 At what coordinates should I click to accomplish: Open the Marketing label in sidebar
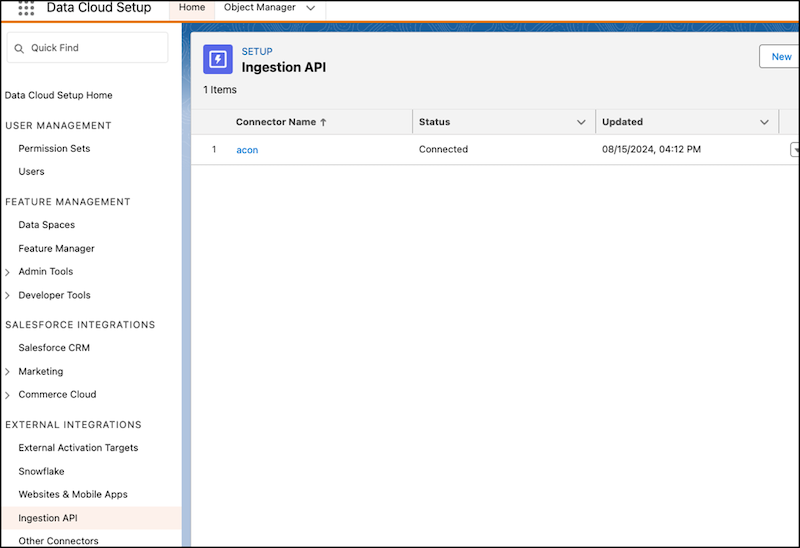click(x=41, y=371)
